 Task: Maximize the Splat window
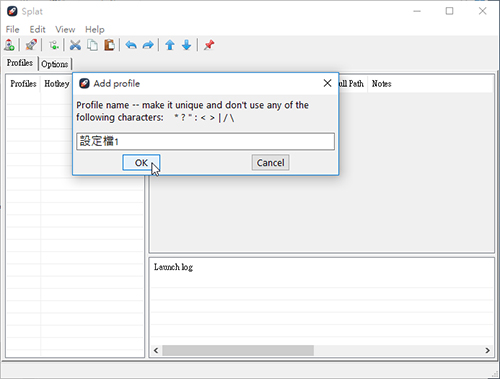449,11
